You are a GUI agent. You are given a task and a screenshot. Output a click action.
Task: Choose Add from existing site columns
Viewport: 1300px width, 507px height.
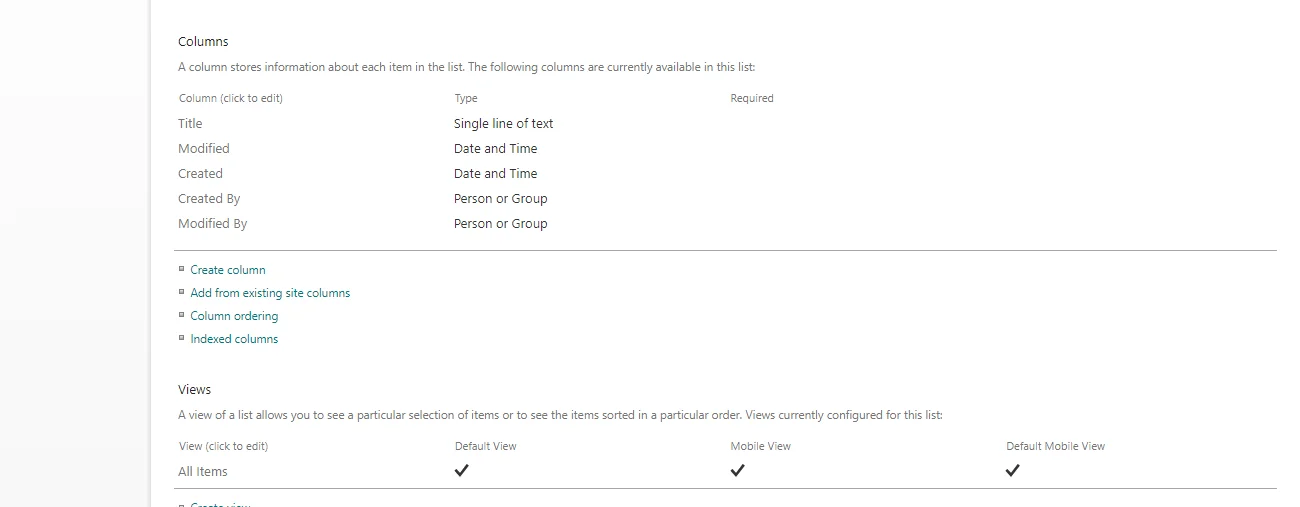click(270, 293)
